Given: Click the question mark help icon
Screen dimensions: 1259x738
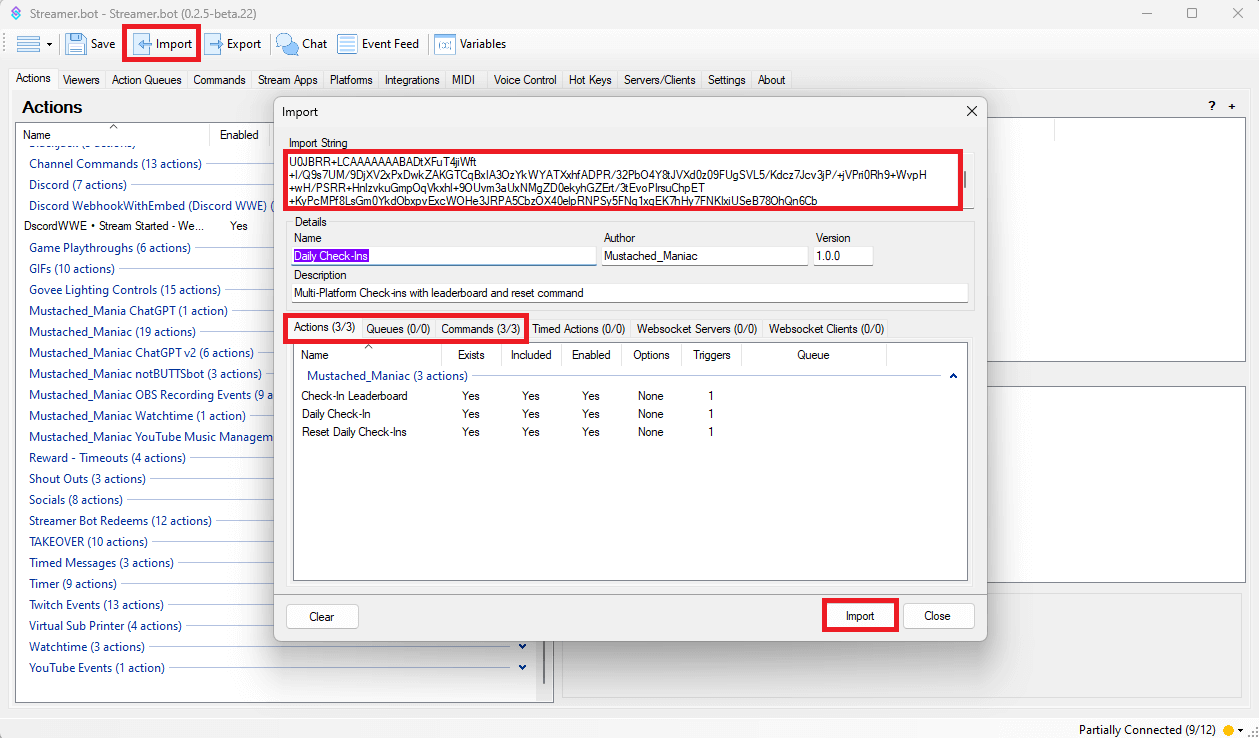Looking at the screenshot, I should 1212,106.
